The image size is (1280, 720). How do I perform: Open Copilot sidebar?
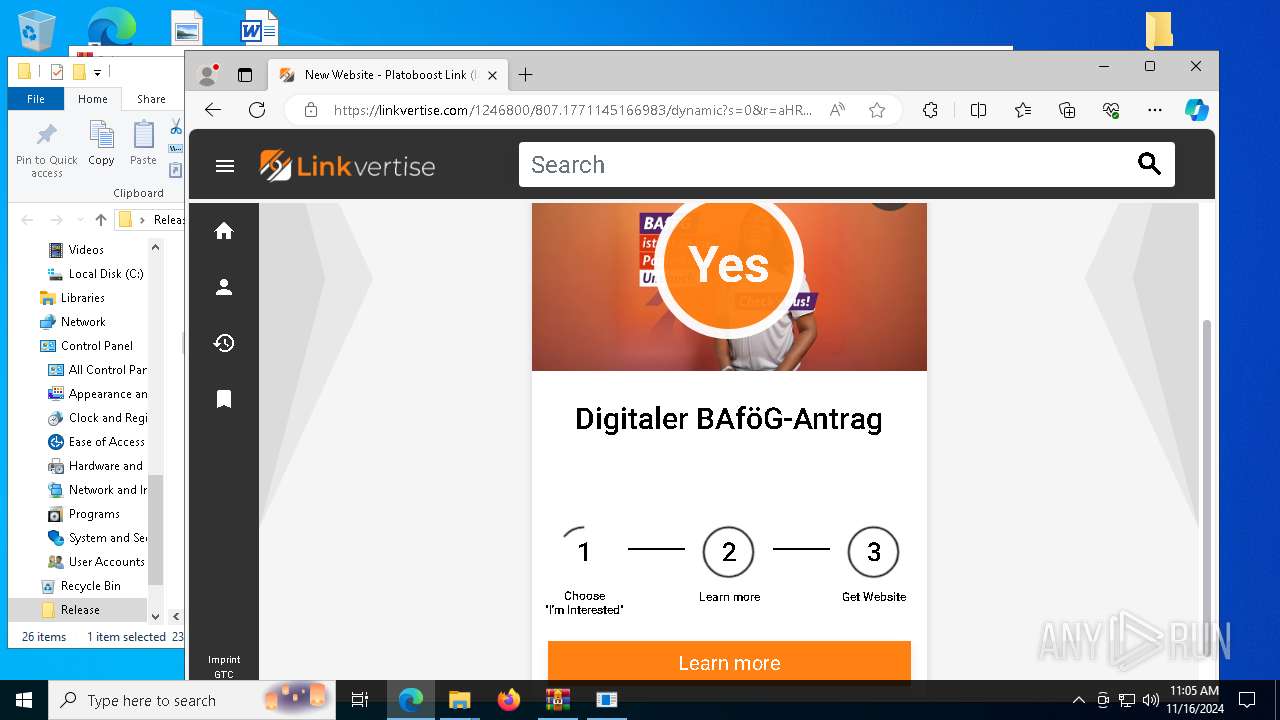point(1197,110)
